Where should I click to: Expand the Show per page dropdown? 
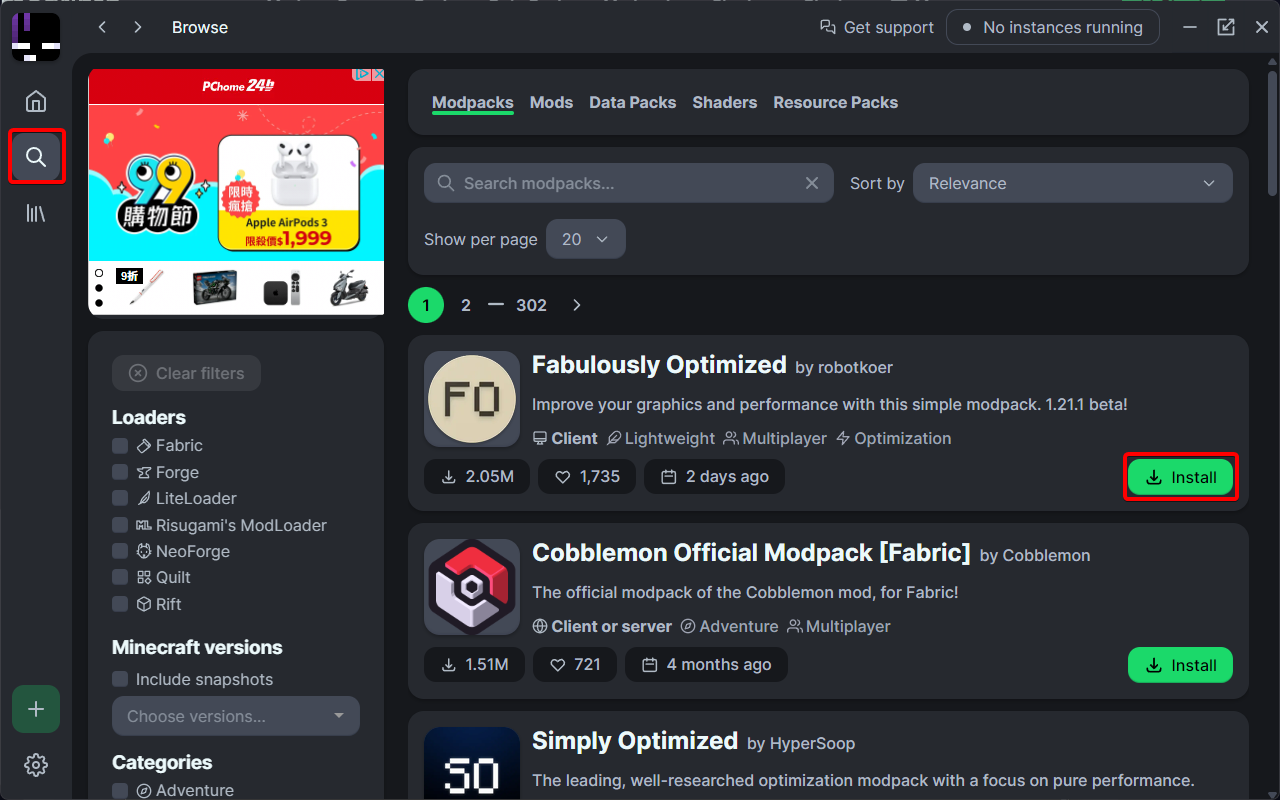[x=586, y=239]
